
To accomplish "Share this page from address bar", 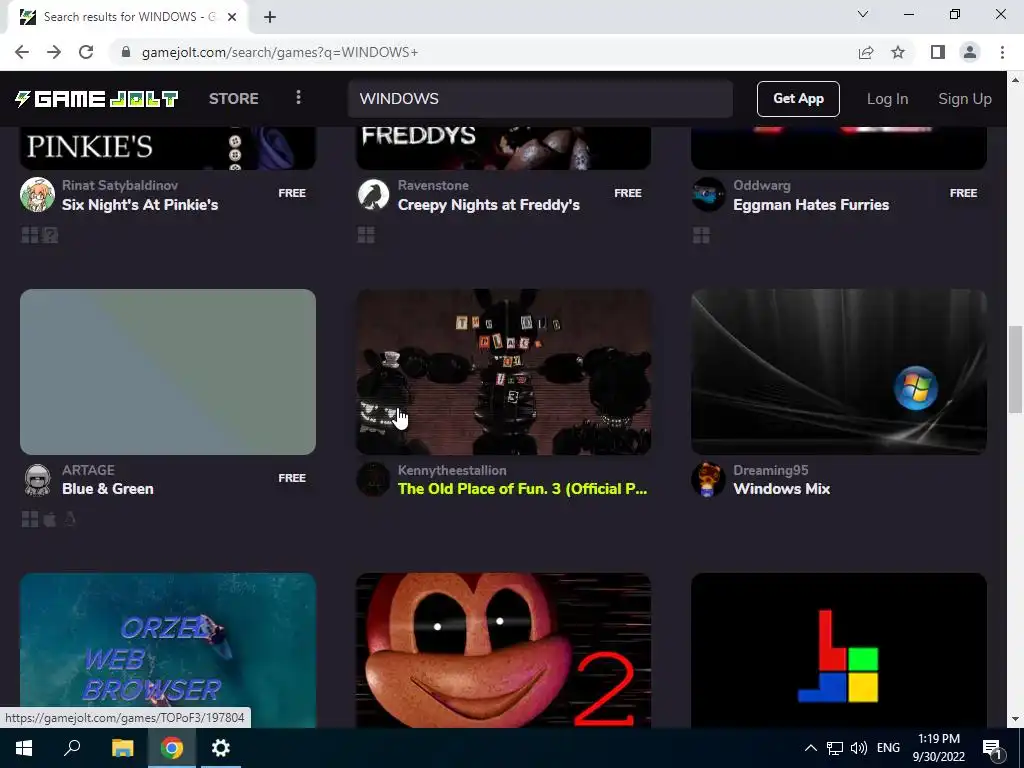I will tap(866, 52).
